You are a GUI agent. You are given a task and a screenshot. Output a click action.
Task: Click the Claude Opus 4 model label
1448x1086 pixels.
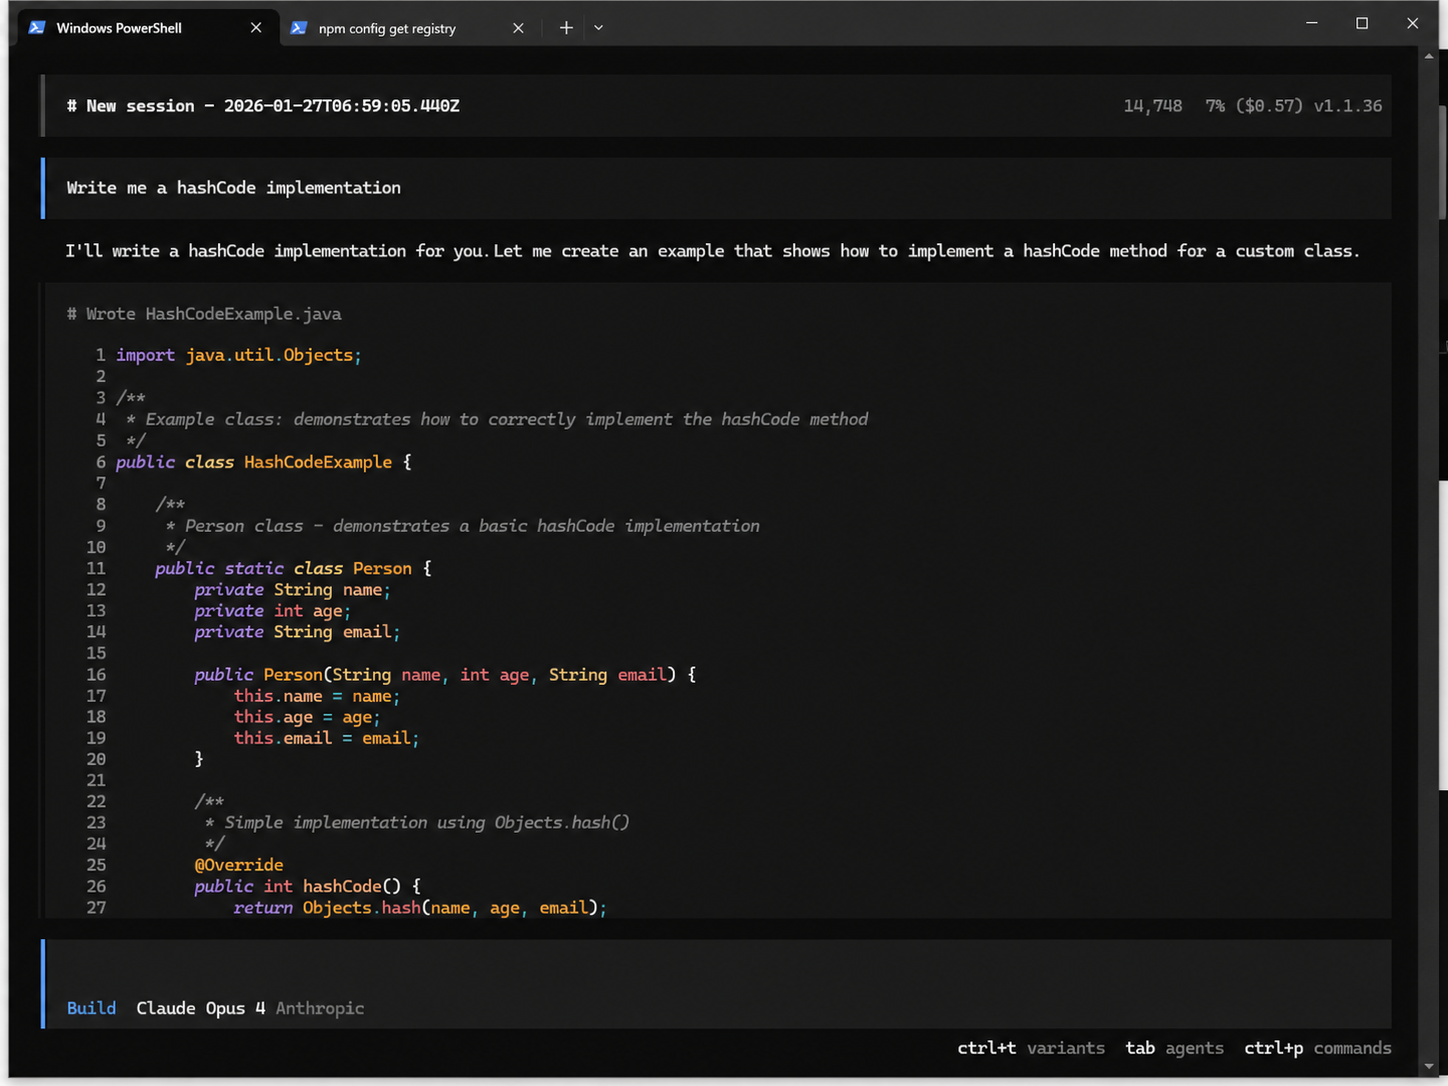pyautogui.click(x=200, y=1008)
